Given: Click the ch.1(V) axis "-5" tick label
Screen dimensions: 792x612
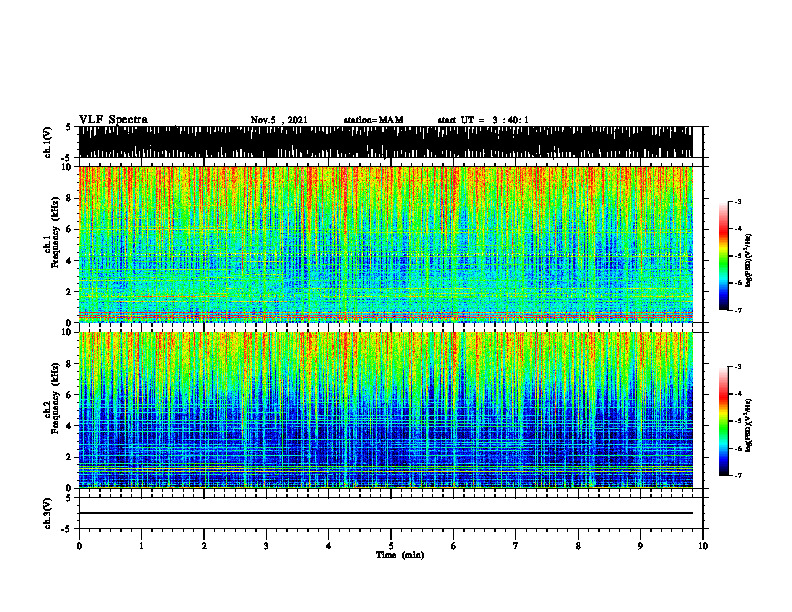Looking at the screenshot, I should coord(67,158).
